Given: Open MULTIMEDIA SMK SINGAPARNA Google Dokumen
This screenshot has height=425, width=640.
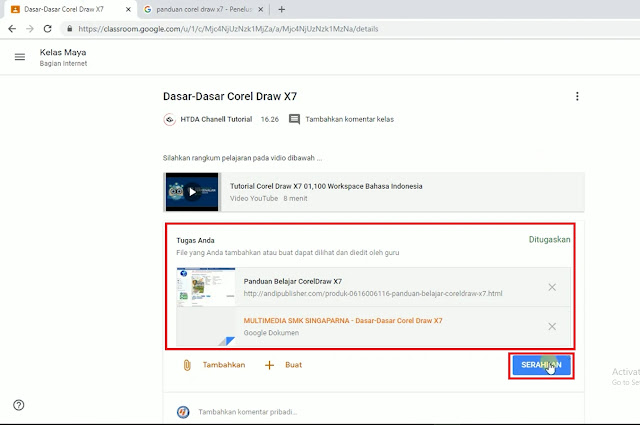Looking at the screenshot, I should (343, 320).
